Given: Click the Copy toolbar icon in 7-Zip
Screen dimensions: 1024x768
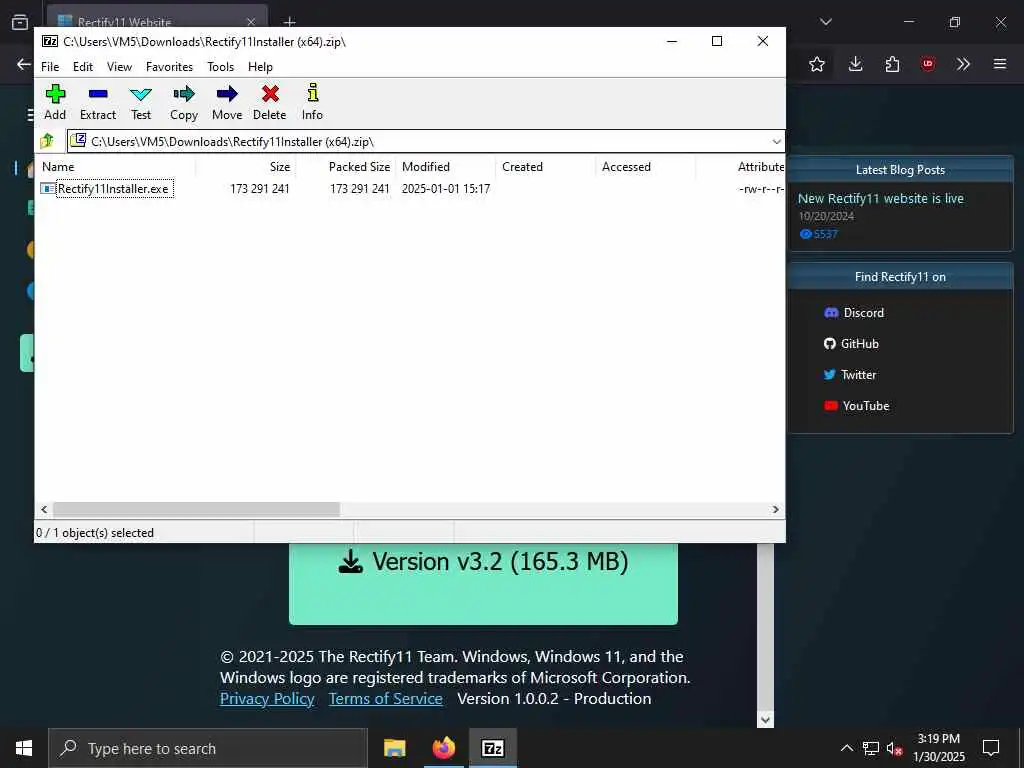Looking at the screenshot, I should pos(184,103).
